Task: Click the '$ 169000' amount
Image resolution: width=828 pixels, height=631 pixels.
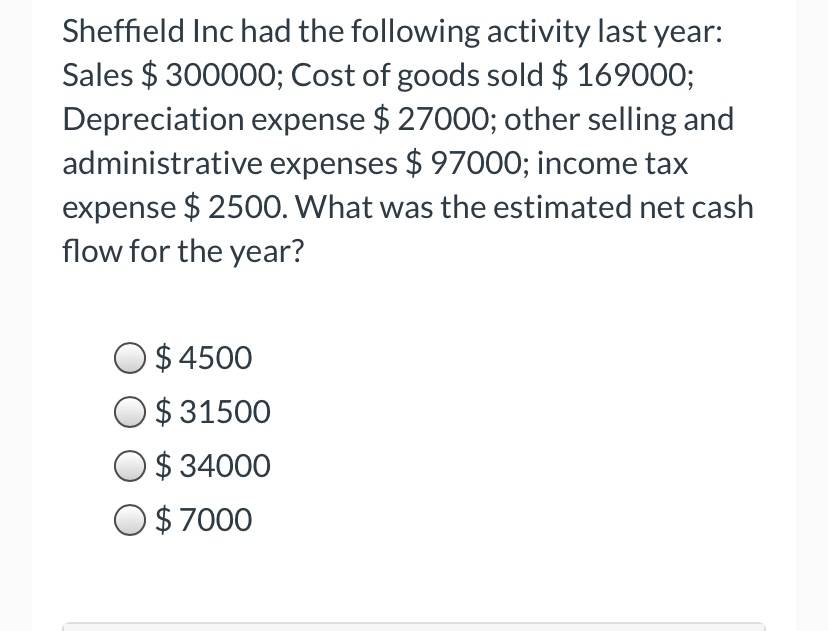Action: (x=620, y=75)
